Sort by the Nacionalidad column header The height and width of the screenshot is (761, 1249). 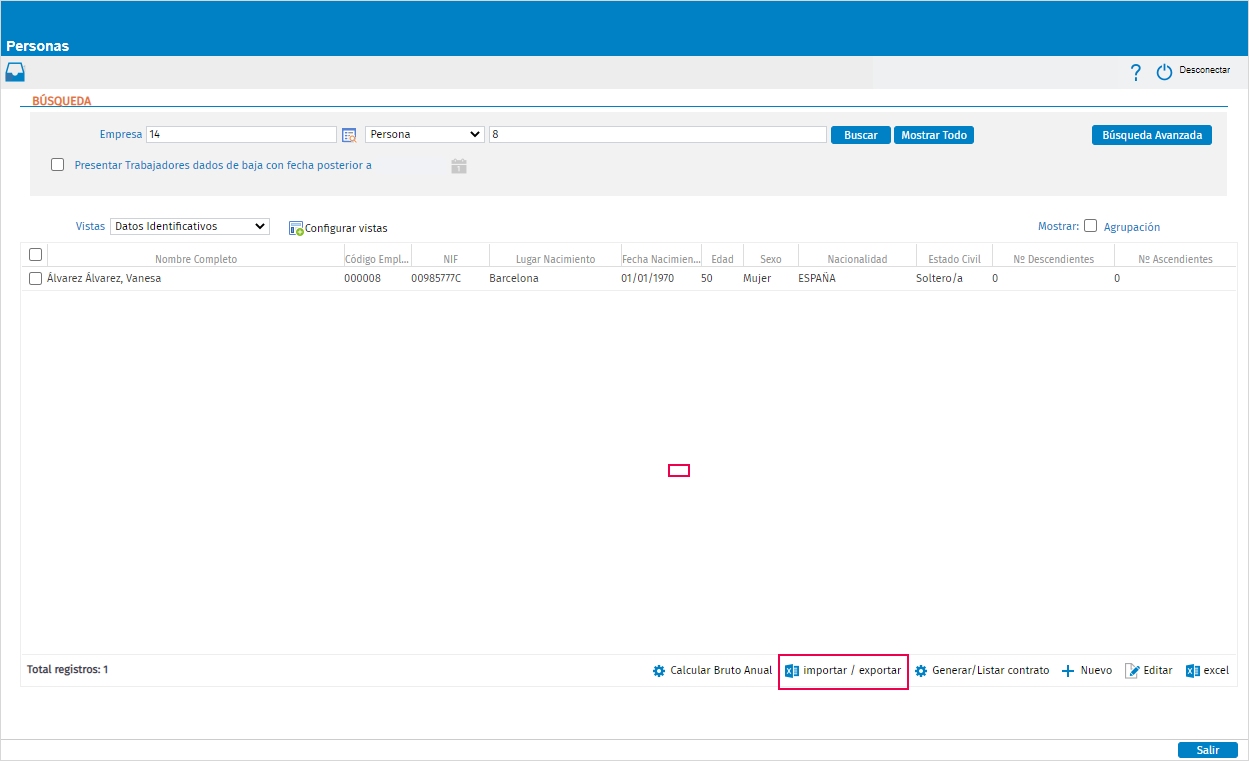click(x=857, y=259)
